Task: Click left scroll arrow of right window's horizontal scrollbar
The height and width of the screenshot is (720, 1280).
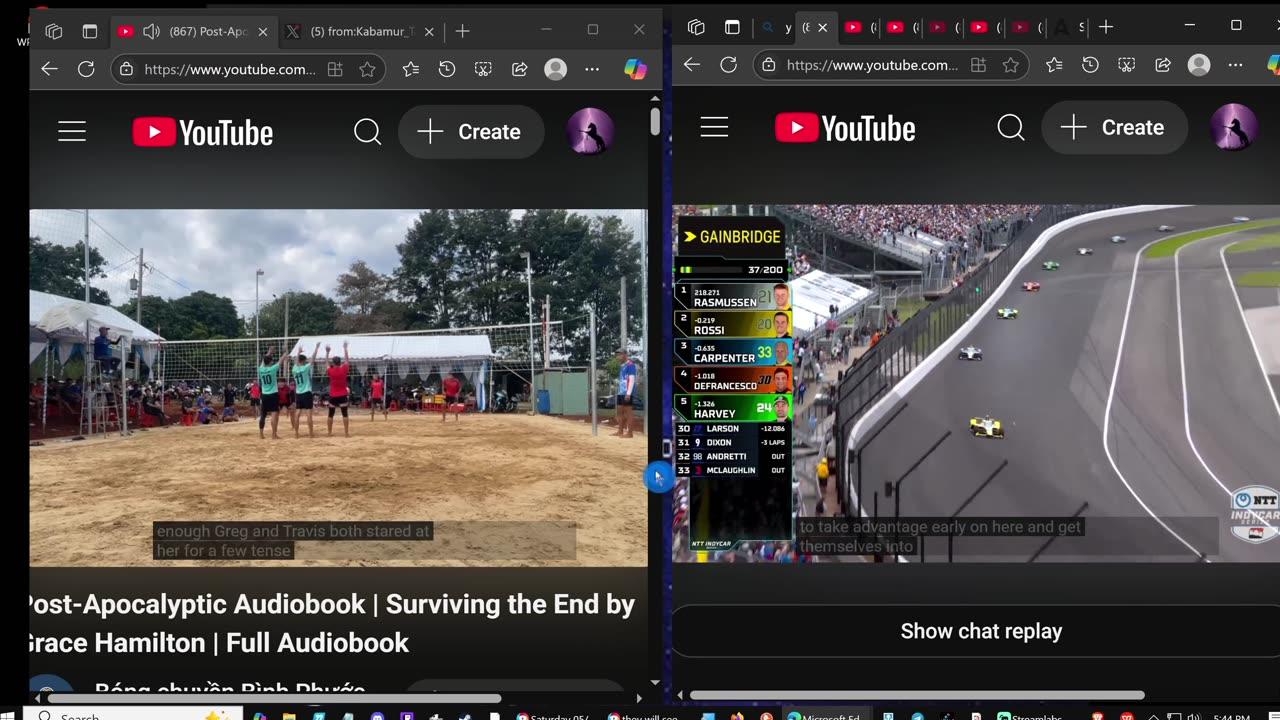Action: coord(680,695)
